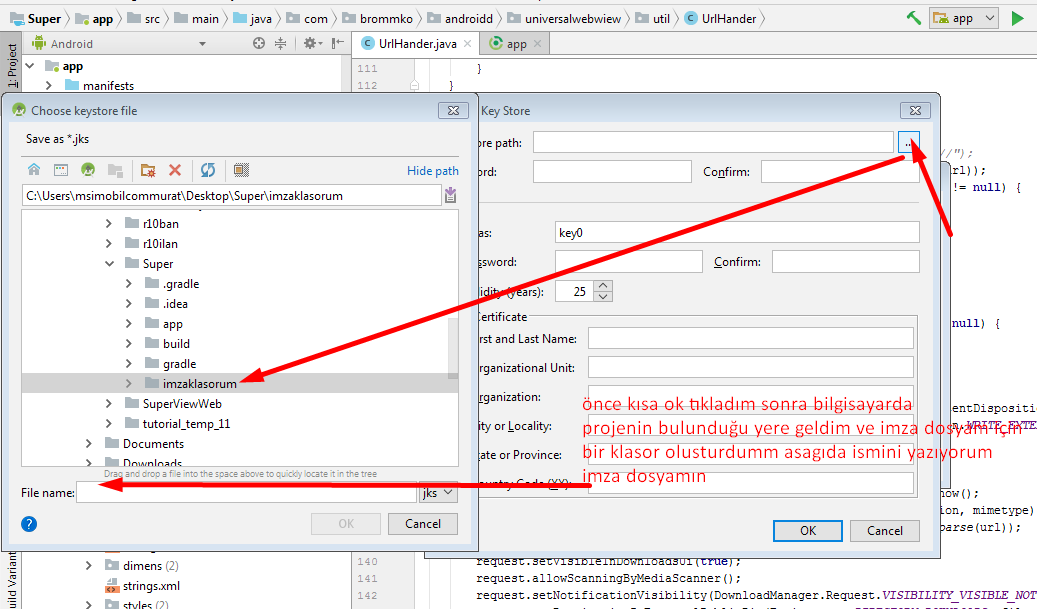Click the blue help question mark icon
Viewport: 1037px width, 609px height.
click(28, 524)
